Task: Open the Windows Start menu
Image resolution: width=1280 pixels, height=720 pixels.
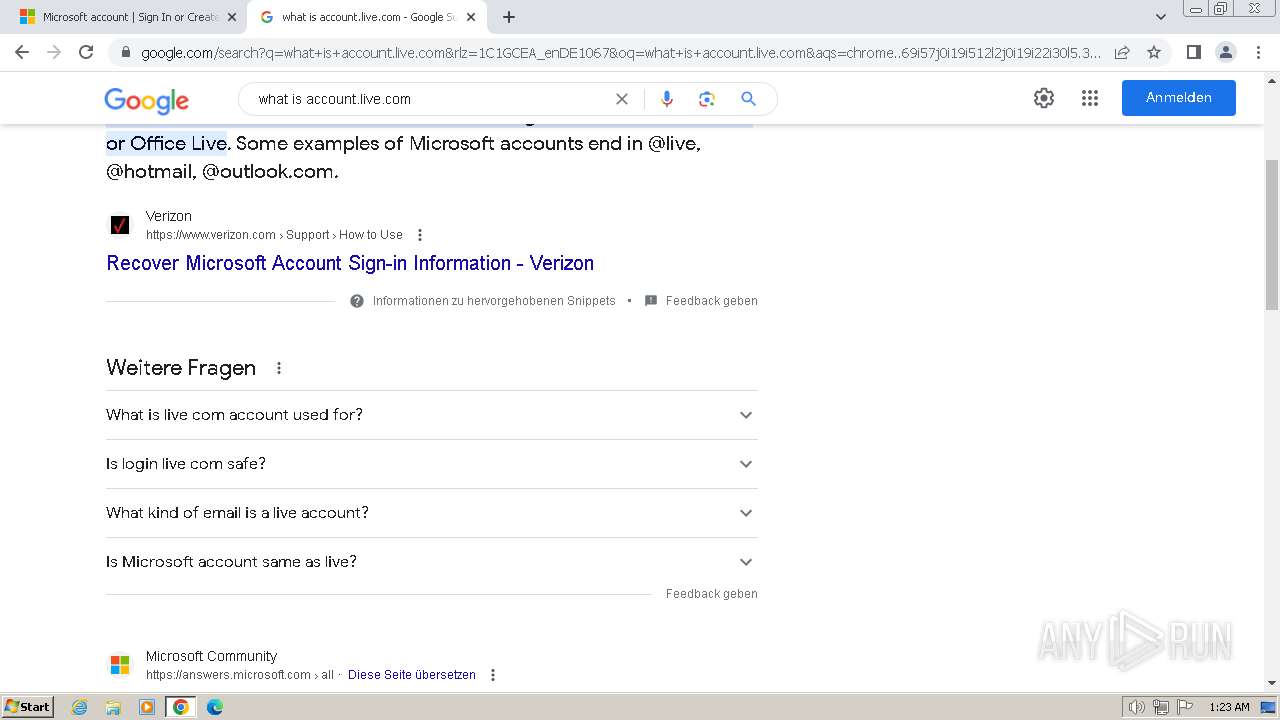Action: (x=28, y=707)
